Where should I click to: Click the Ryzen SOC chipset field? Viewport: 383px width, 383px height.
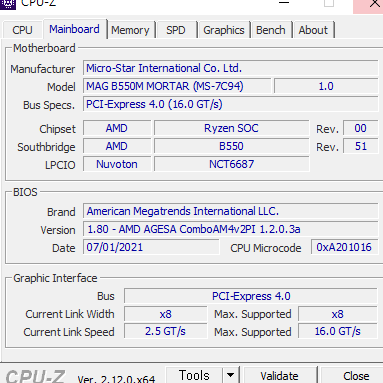tap(231, 128)
